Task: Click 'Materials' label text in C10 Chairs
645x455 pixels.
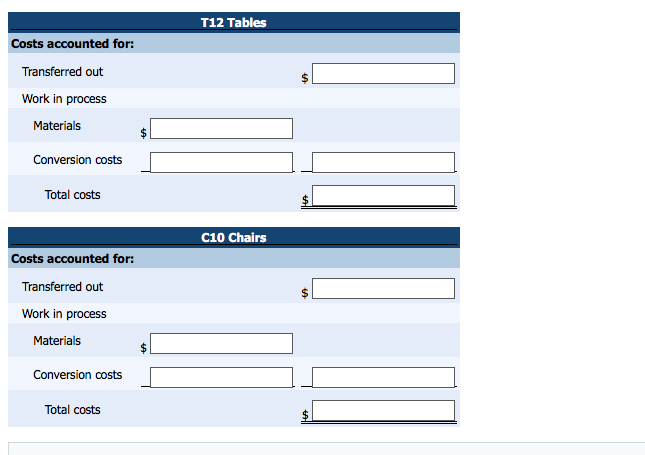Action: tap(57, 341)
